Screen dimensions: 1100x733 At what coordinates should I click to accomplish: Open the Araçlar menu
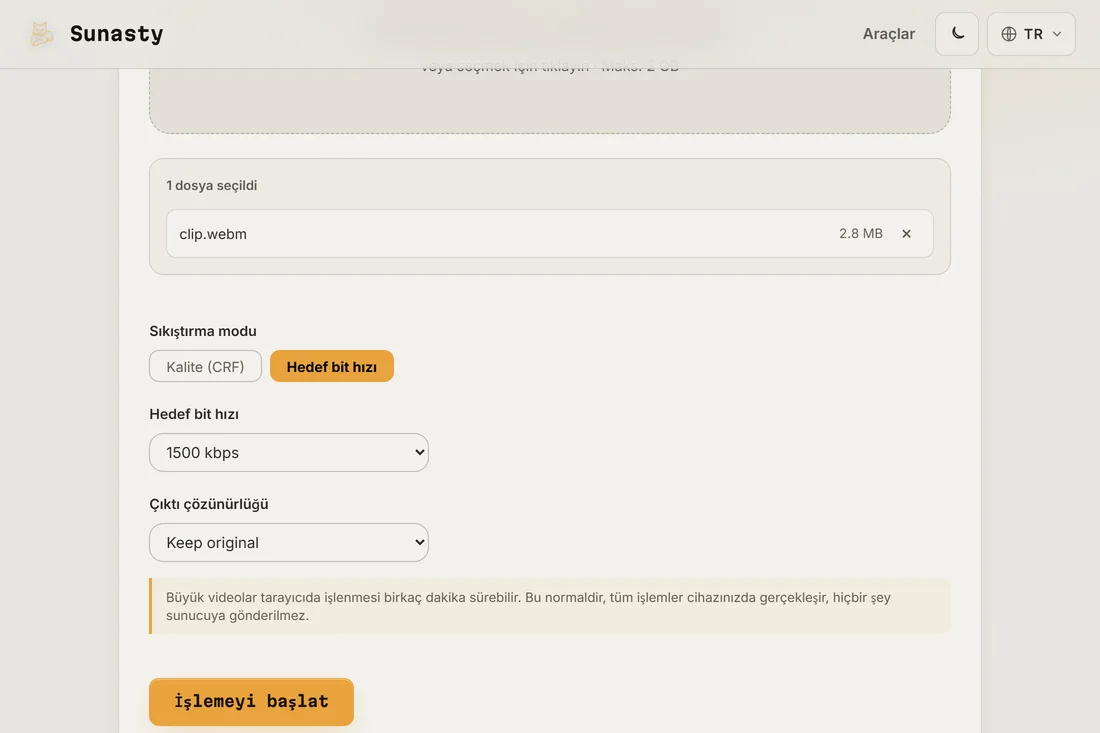tap(888, 34)
